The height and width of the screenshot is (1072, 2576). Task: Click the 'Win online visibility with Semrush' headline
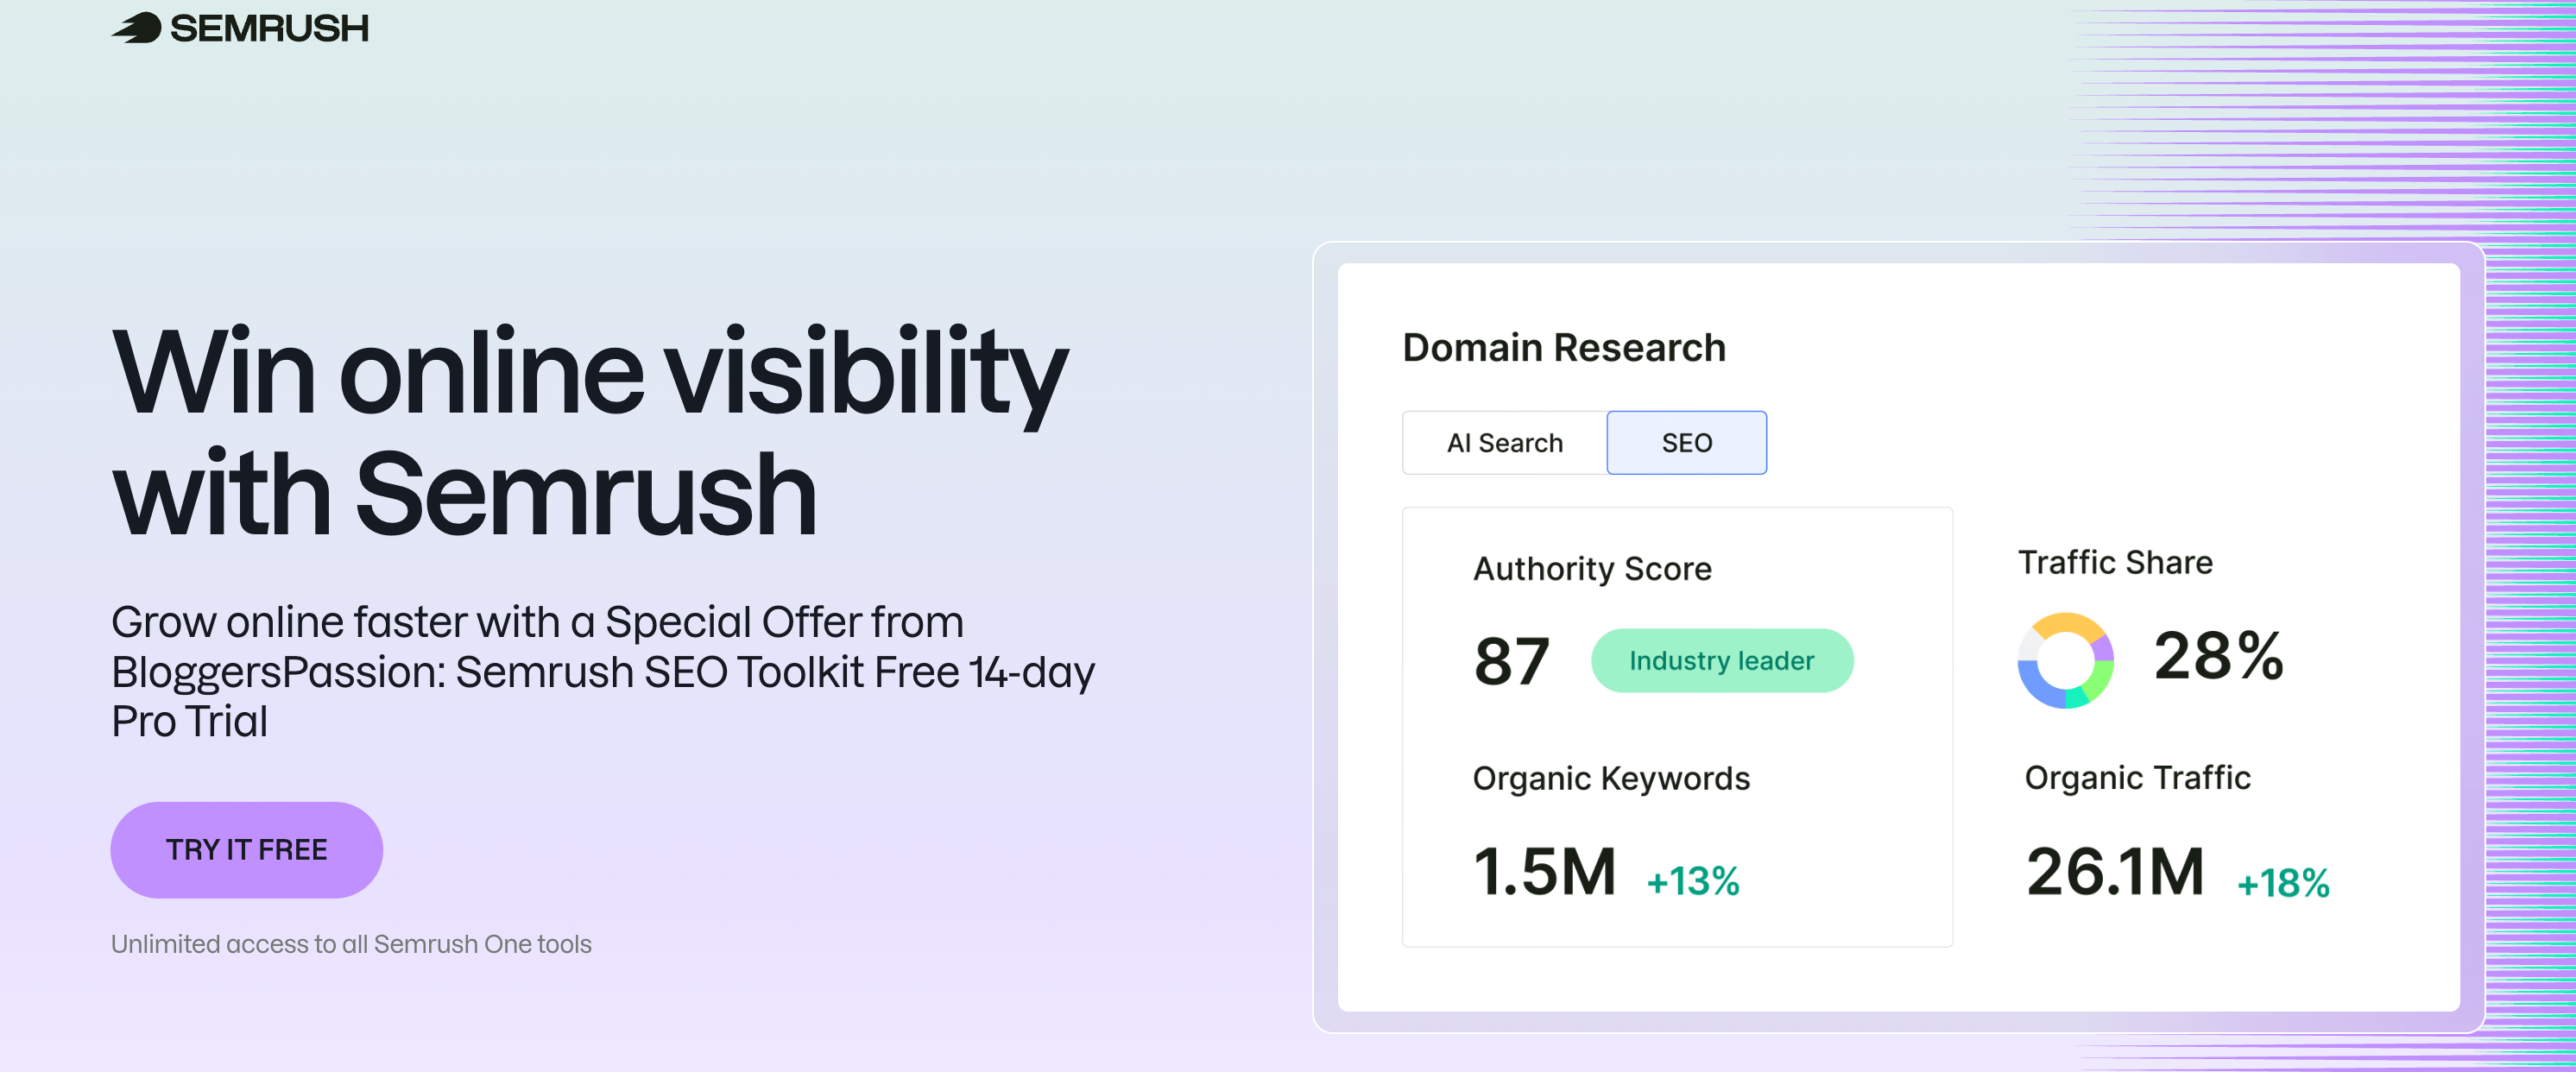coord(590,432)
